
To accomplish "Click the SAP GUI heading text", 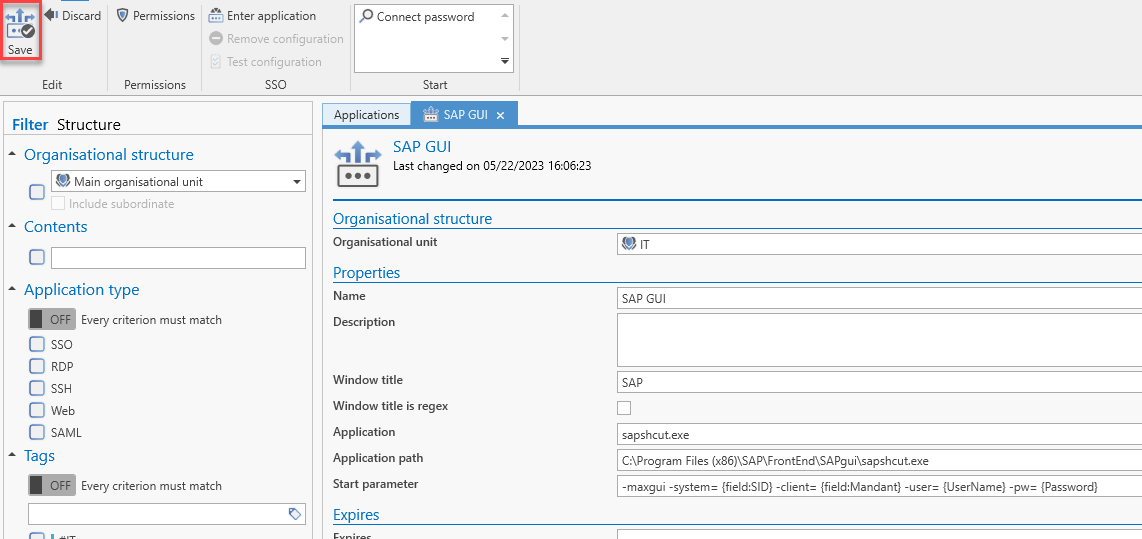I will click(422, 149).
